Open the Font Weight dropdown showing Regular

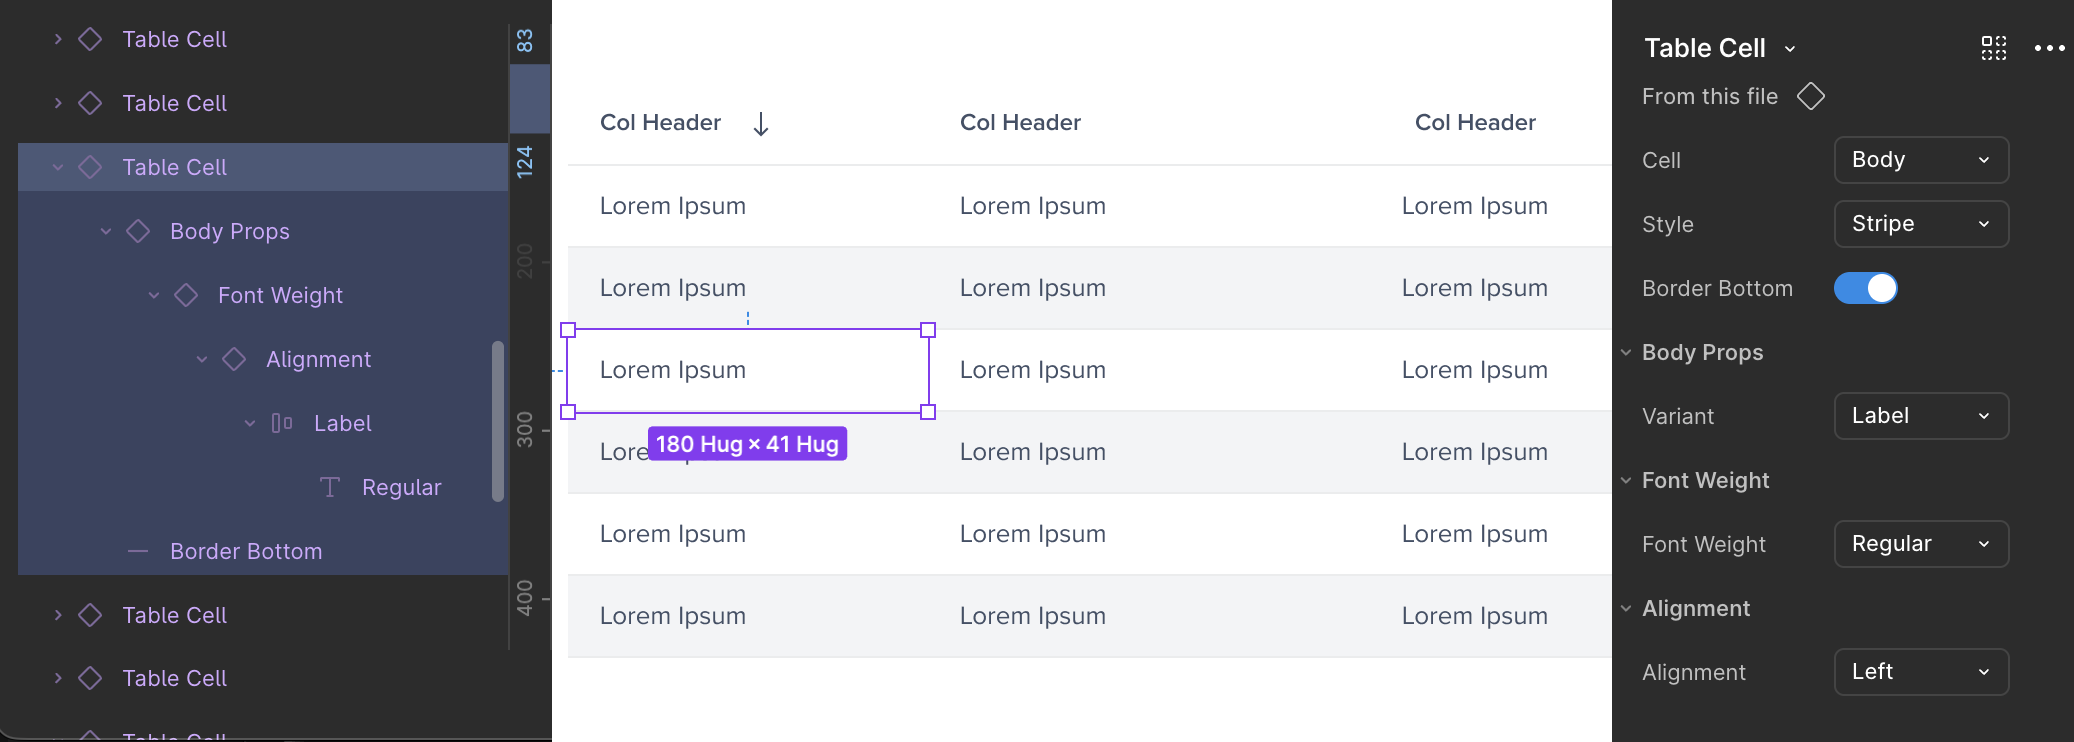point(1921,544)
